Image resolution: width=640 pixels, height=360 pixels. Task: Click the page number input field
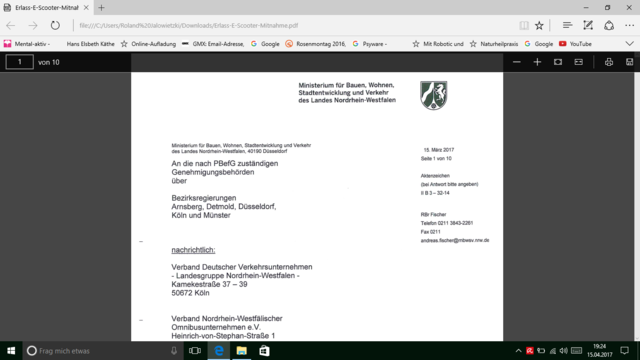coord(19,62)
